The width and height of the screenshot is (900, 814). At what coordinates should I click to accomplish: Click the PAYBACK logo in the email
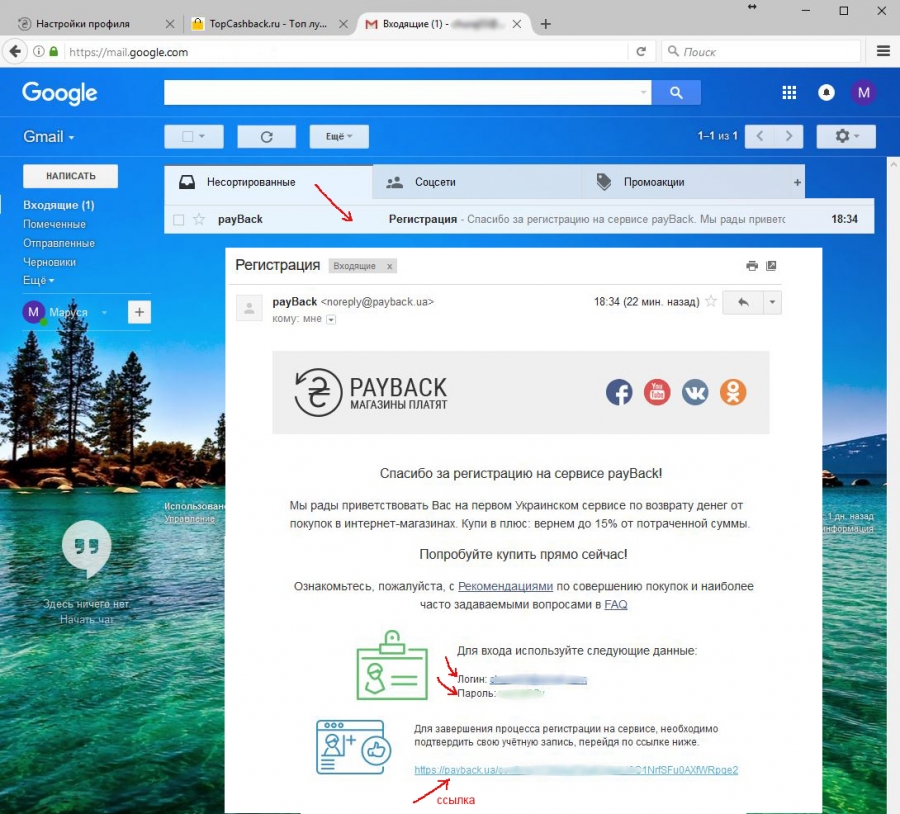pos(370,393)
